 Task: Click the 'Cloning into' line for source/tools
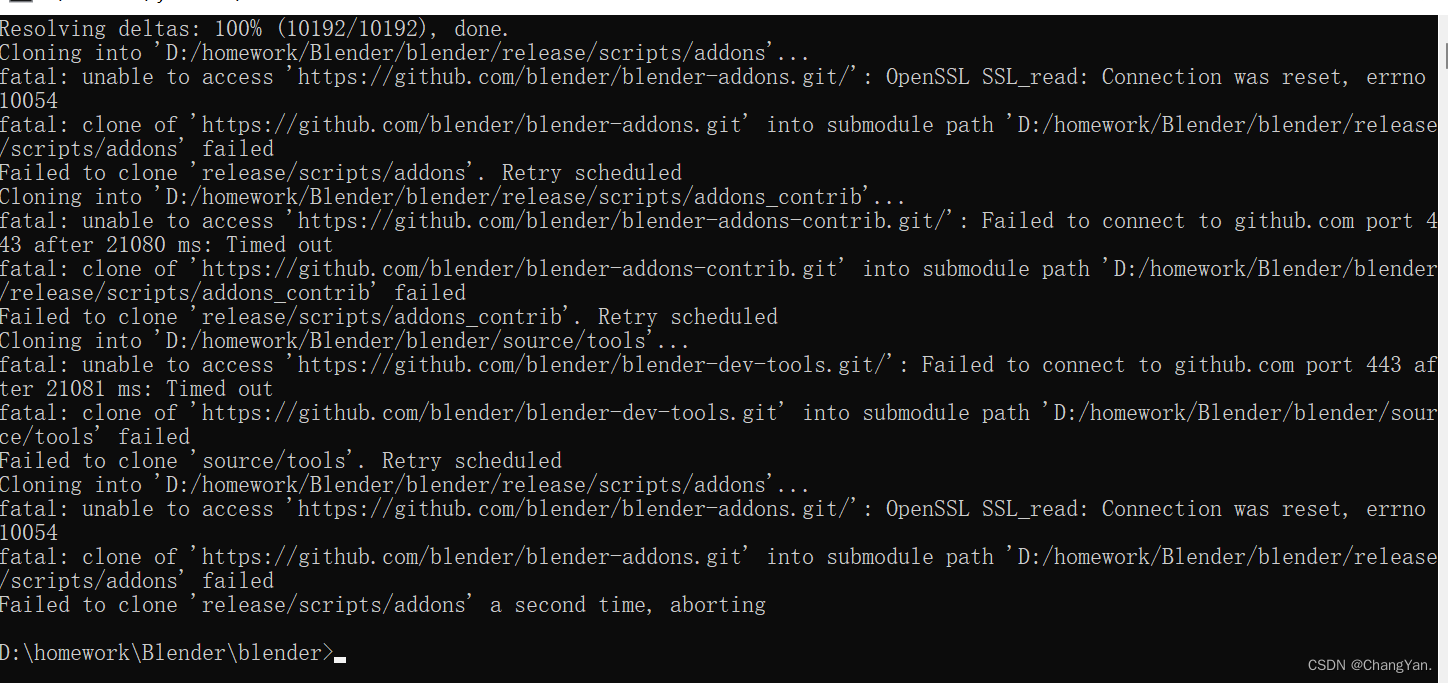[344, 341]
